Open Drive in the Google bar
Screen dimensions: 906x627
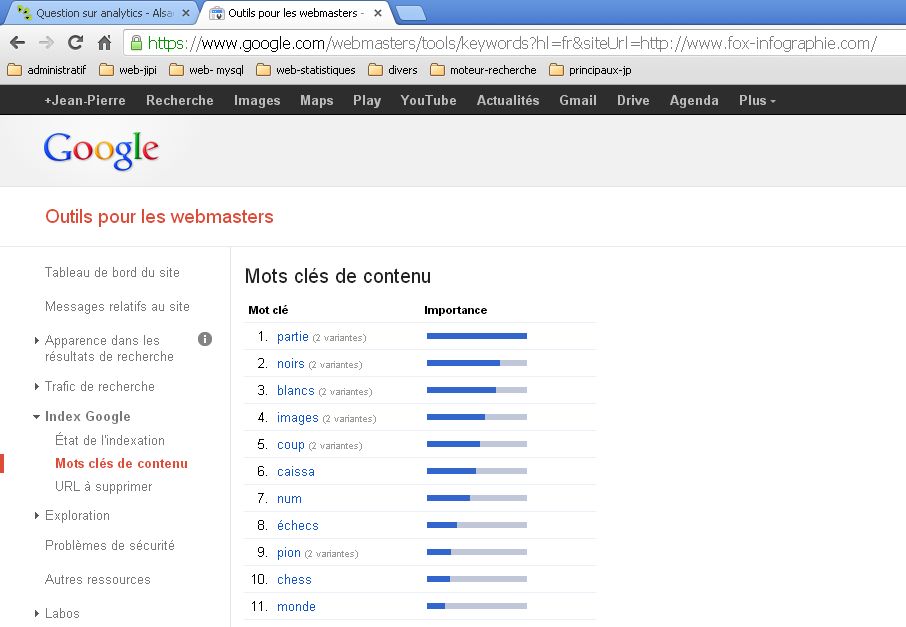pos(633,100)
